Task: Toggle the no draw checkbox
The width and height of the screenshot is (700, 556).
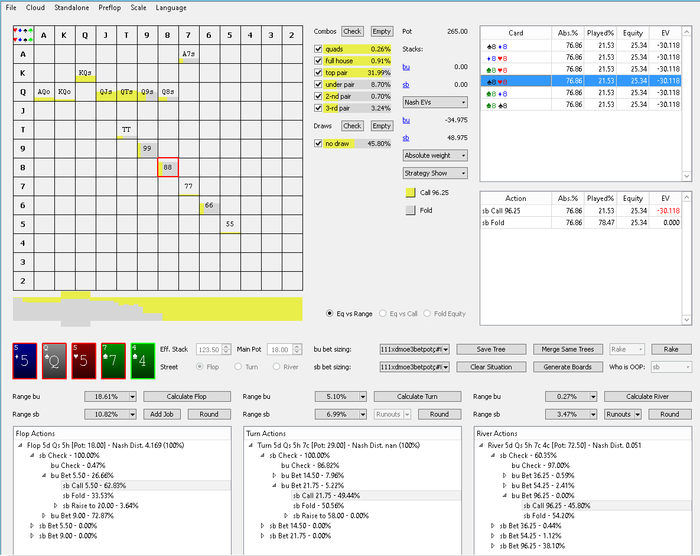Action: click(318, 143)
